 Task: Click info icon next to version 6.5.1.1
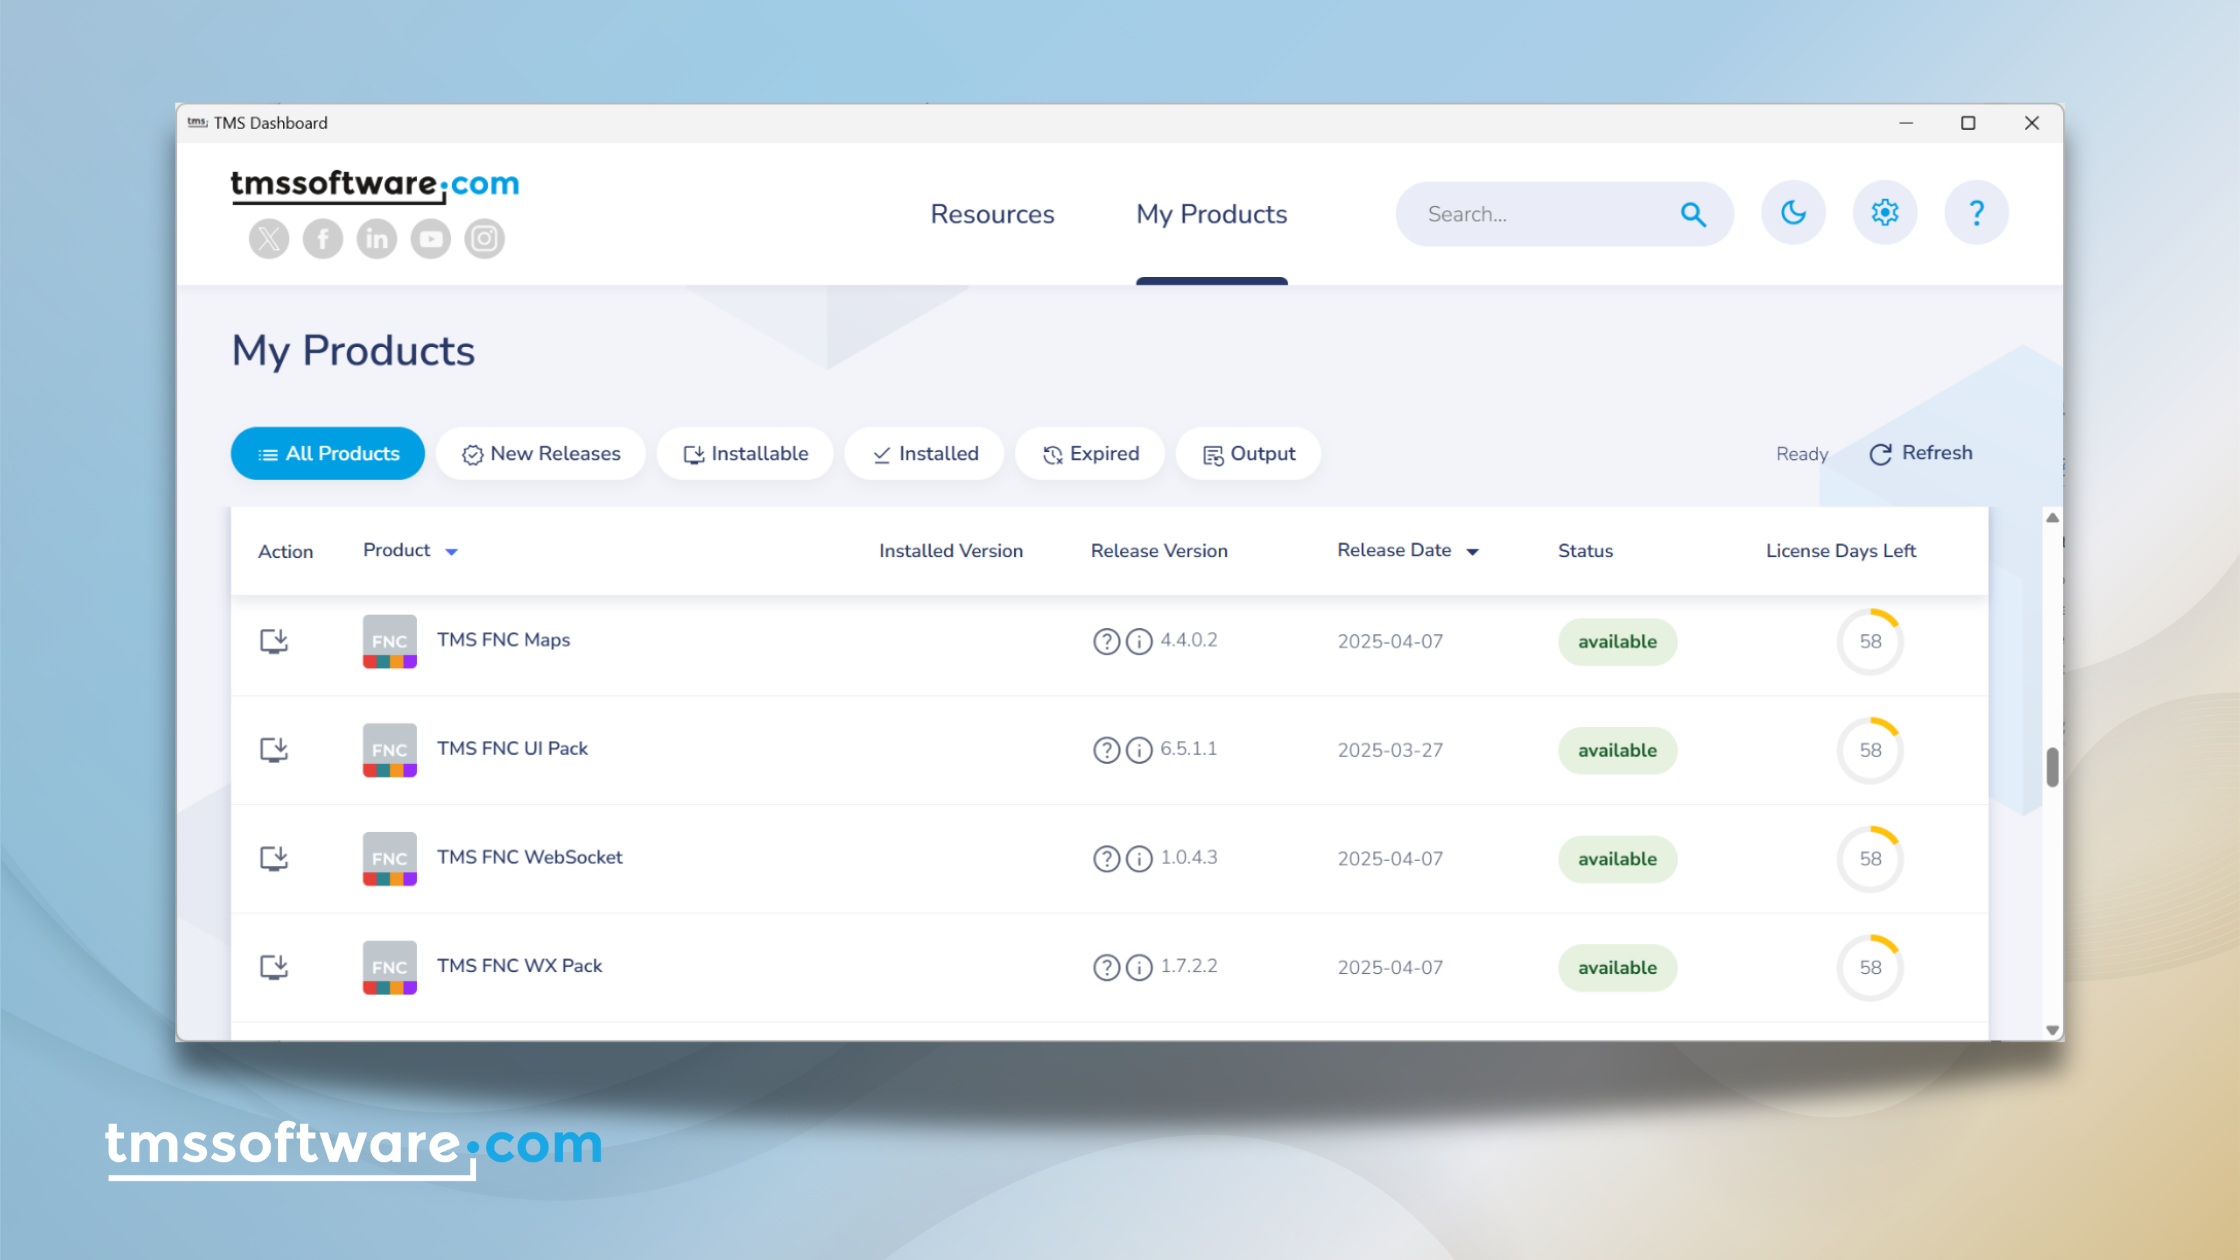(x=1139, y=750)
